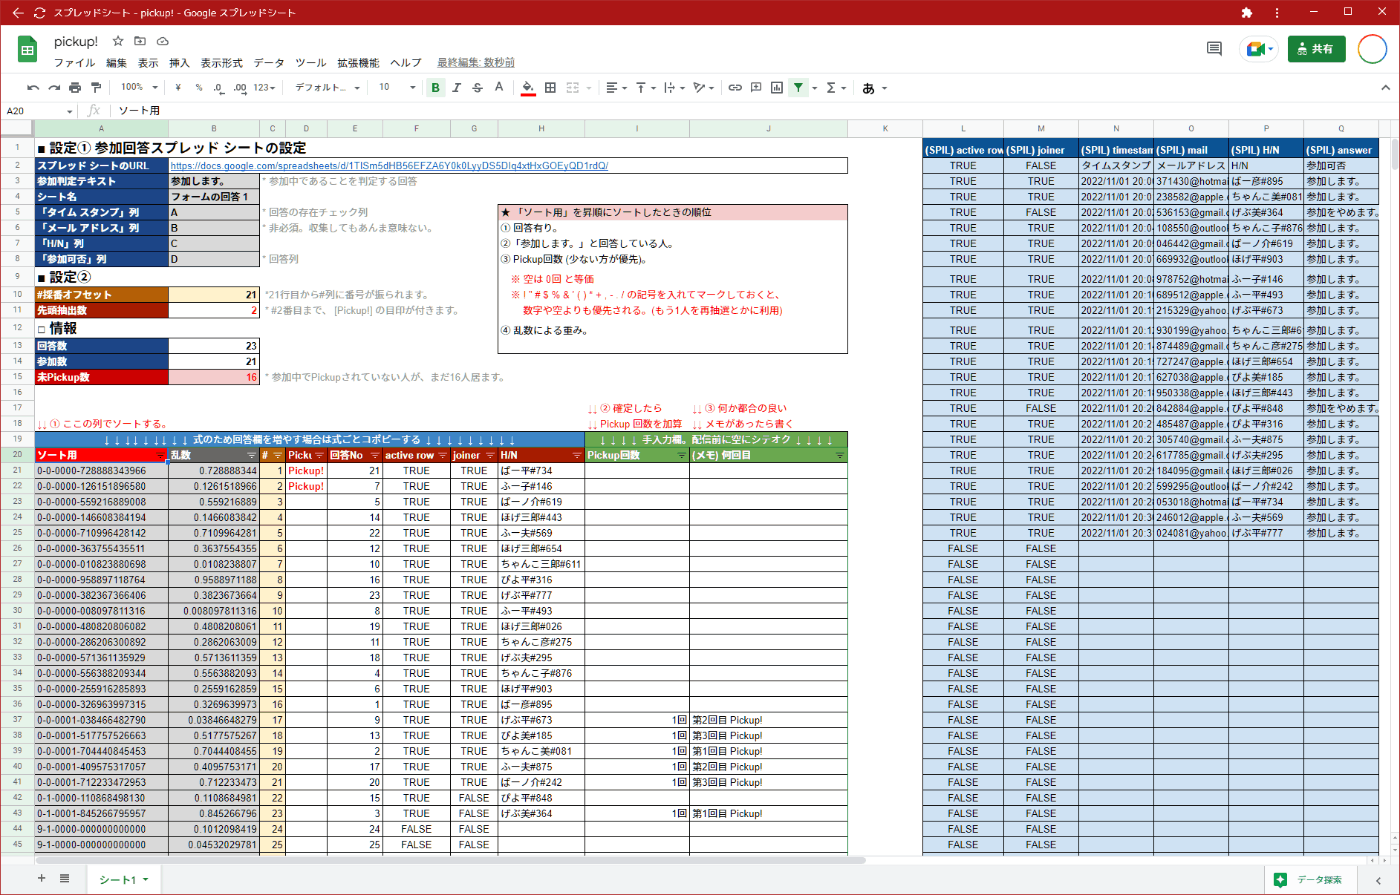1400x895 pixels.
Task: Open text wrapping dropdown
Action: (674, 88)
